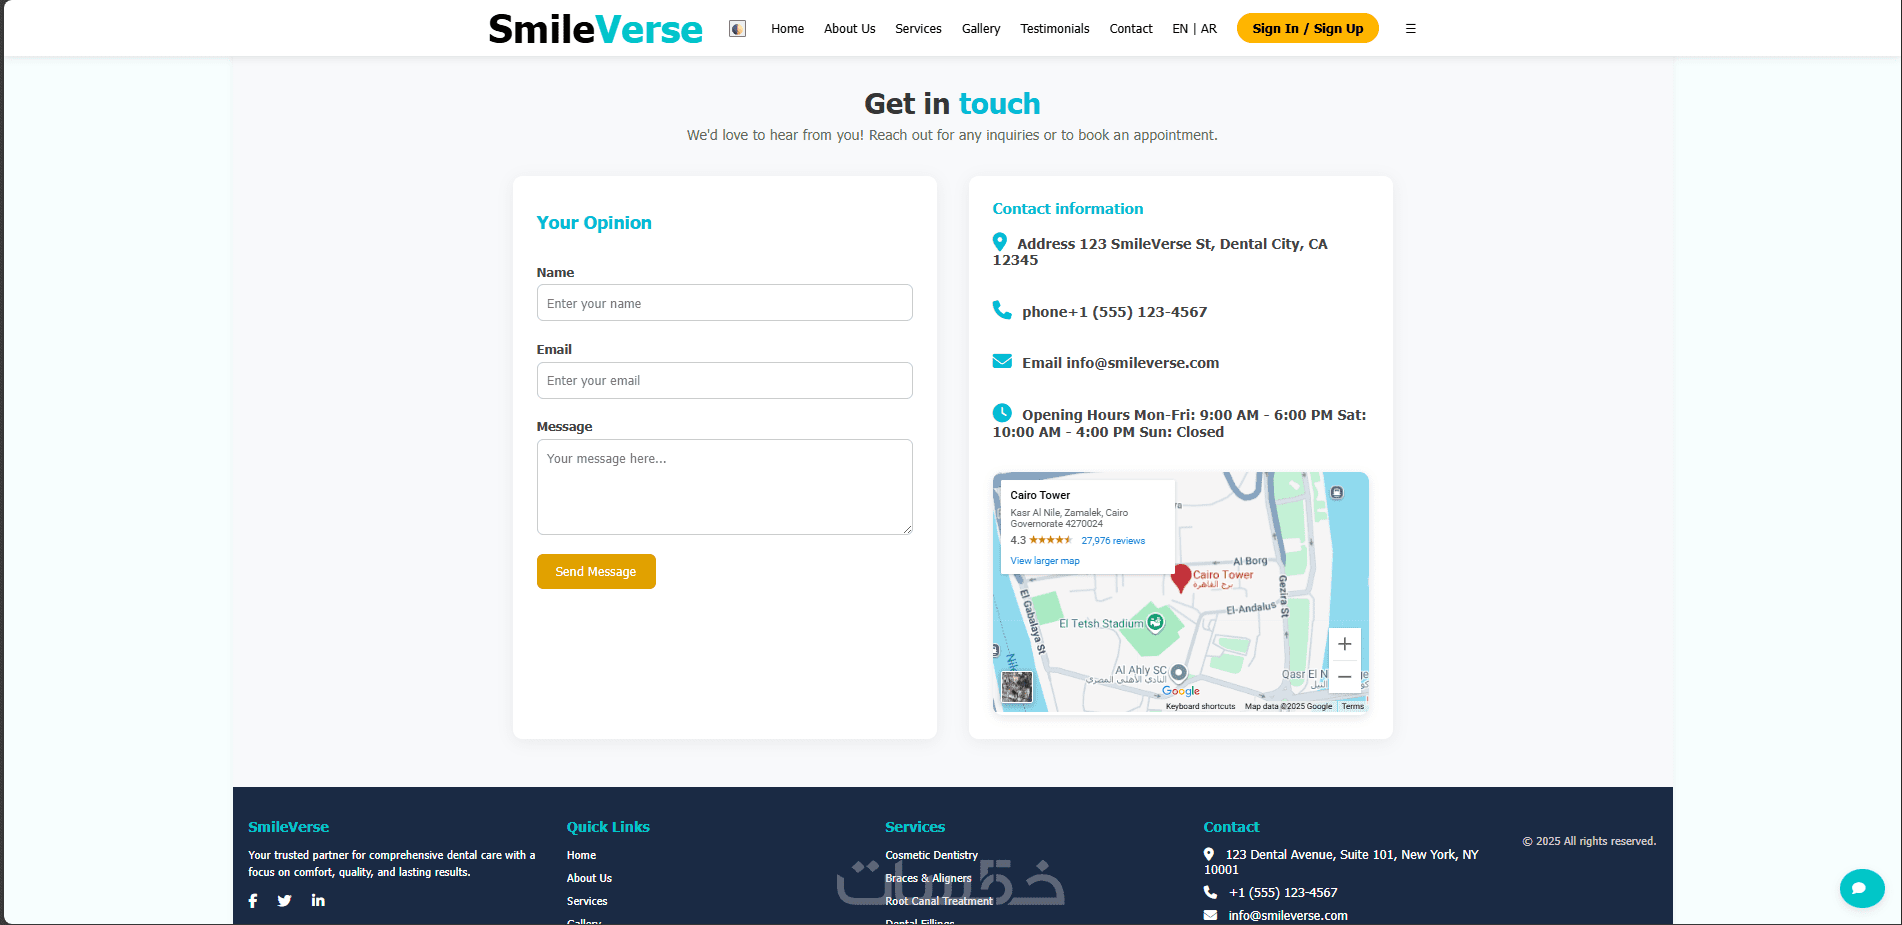Open the chat bubble widget

[x=1861, y=888]
